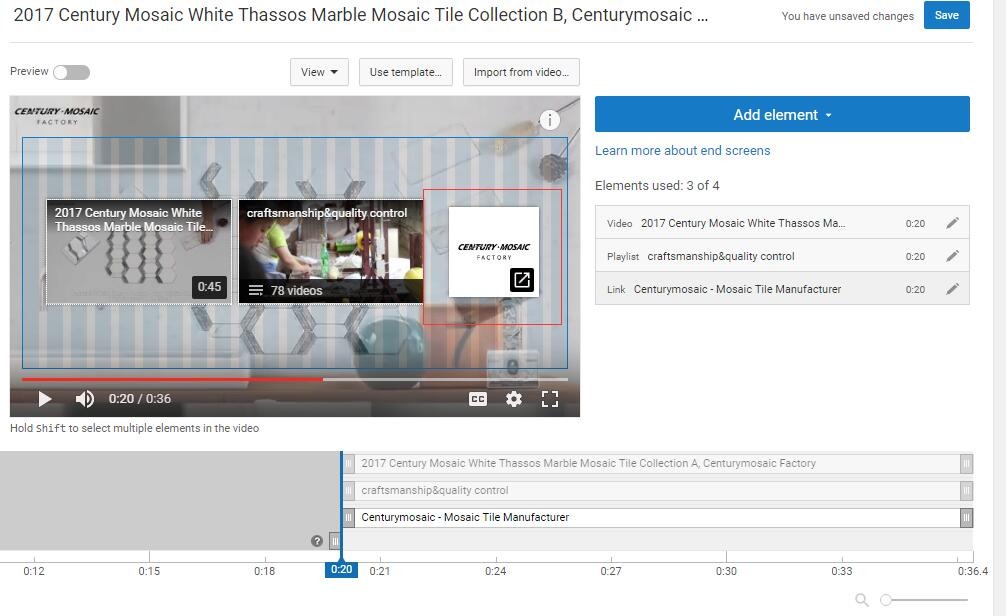The image size is (1006, 616).
Task: Click the video title heading
Action: coord(361,15)
